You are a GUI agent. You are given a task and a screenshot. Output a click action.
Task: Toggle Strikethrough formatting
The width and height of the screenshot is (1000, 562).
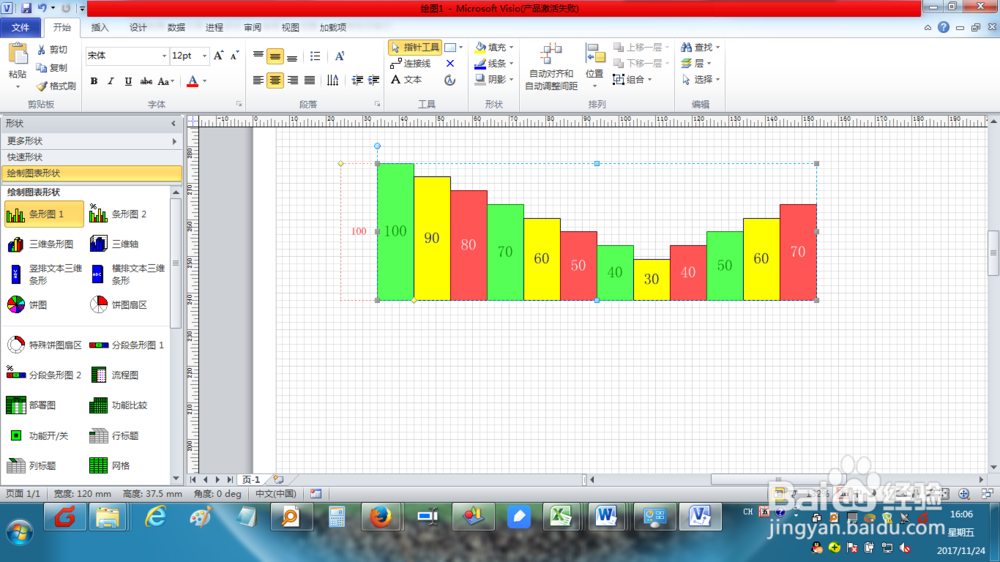tap(146, 81)
